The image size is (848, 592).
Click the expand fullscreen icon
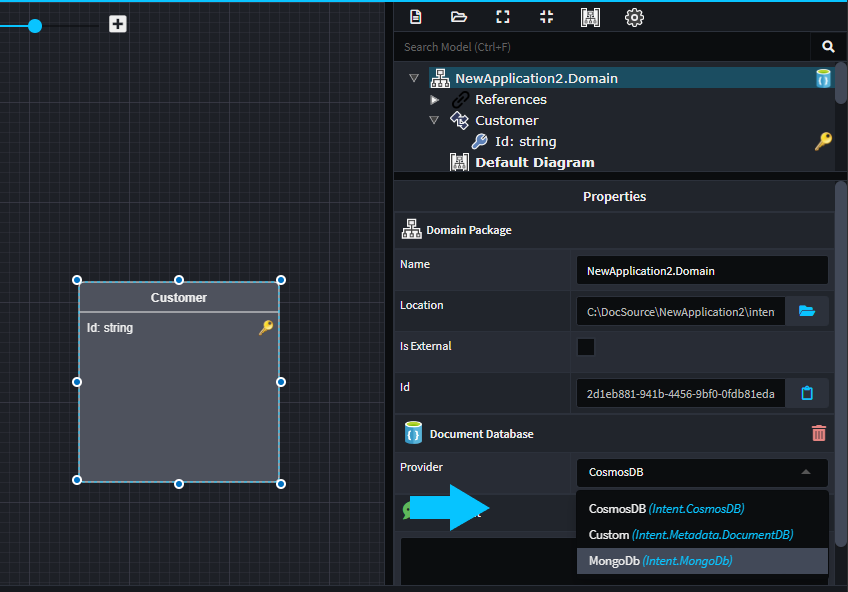[503, 17]
